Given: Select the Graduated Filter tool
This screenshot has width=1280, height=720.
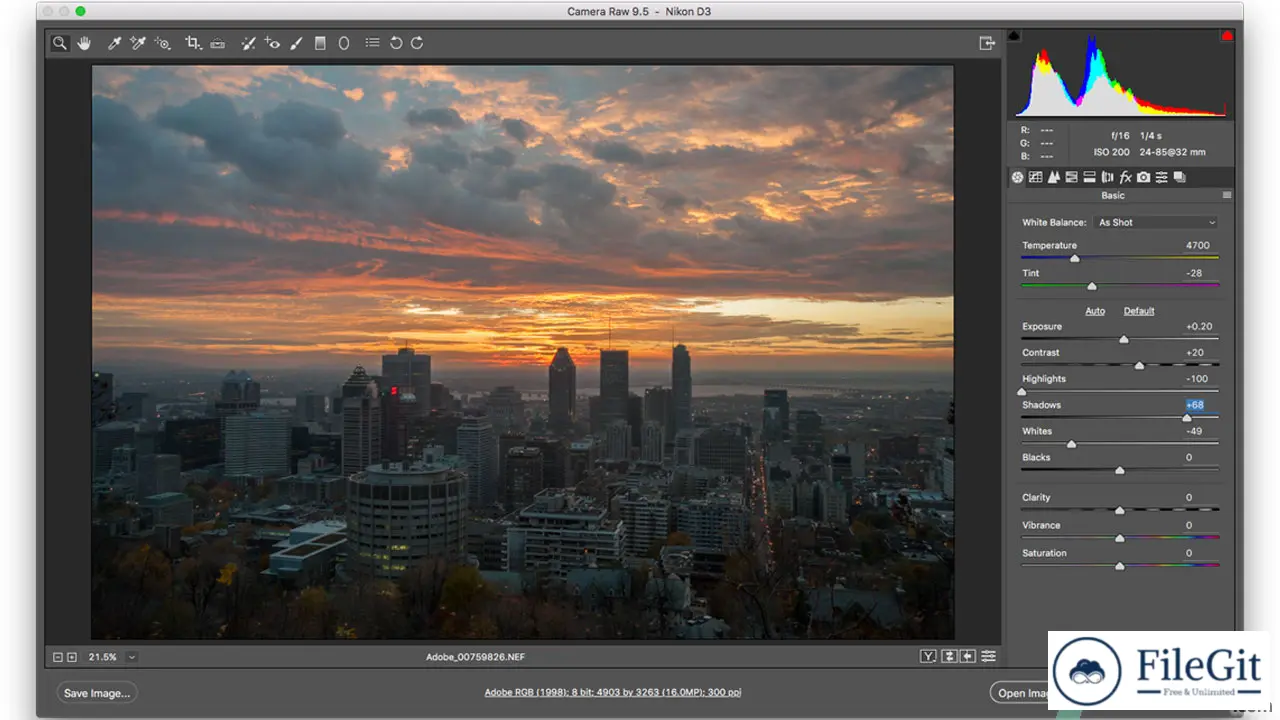Looking at the screenshot, I should point(320,43).
